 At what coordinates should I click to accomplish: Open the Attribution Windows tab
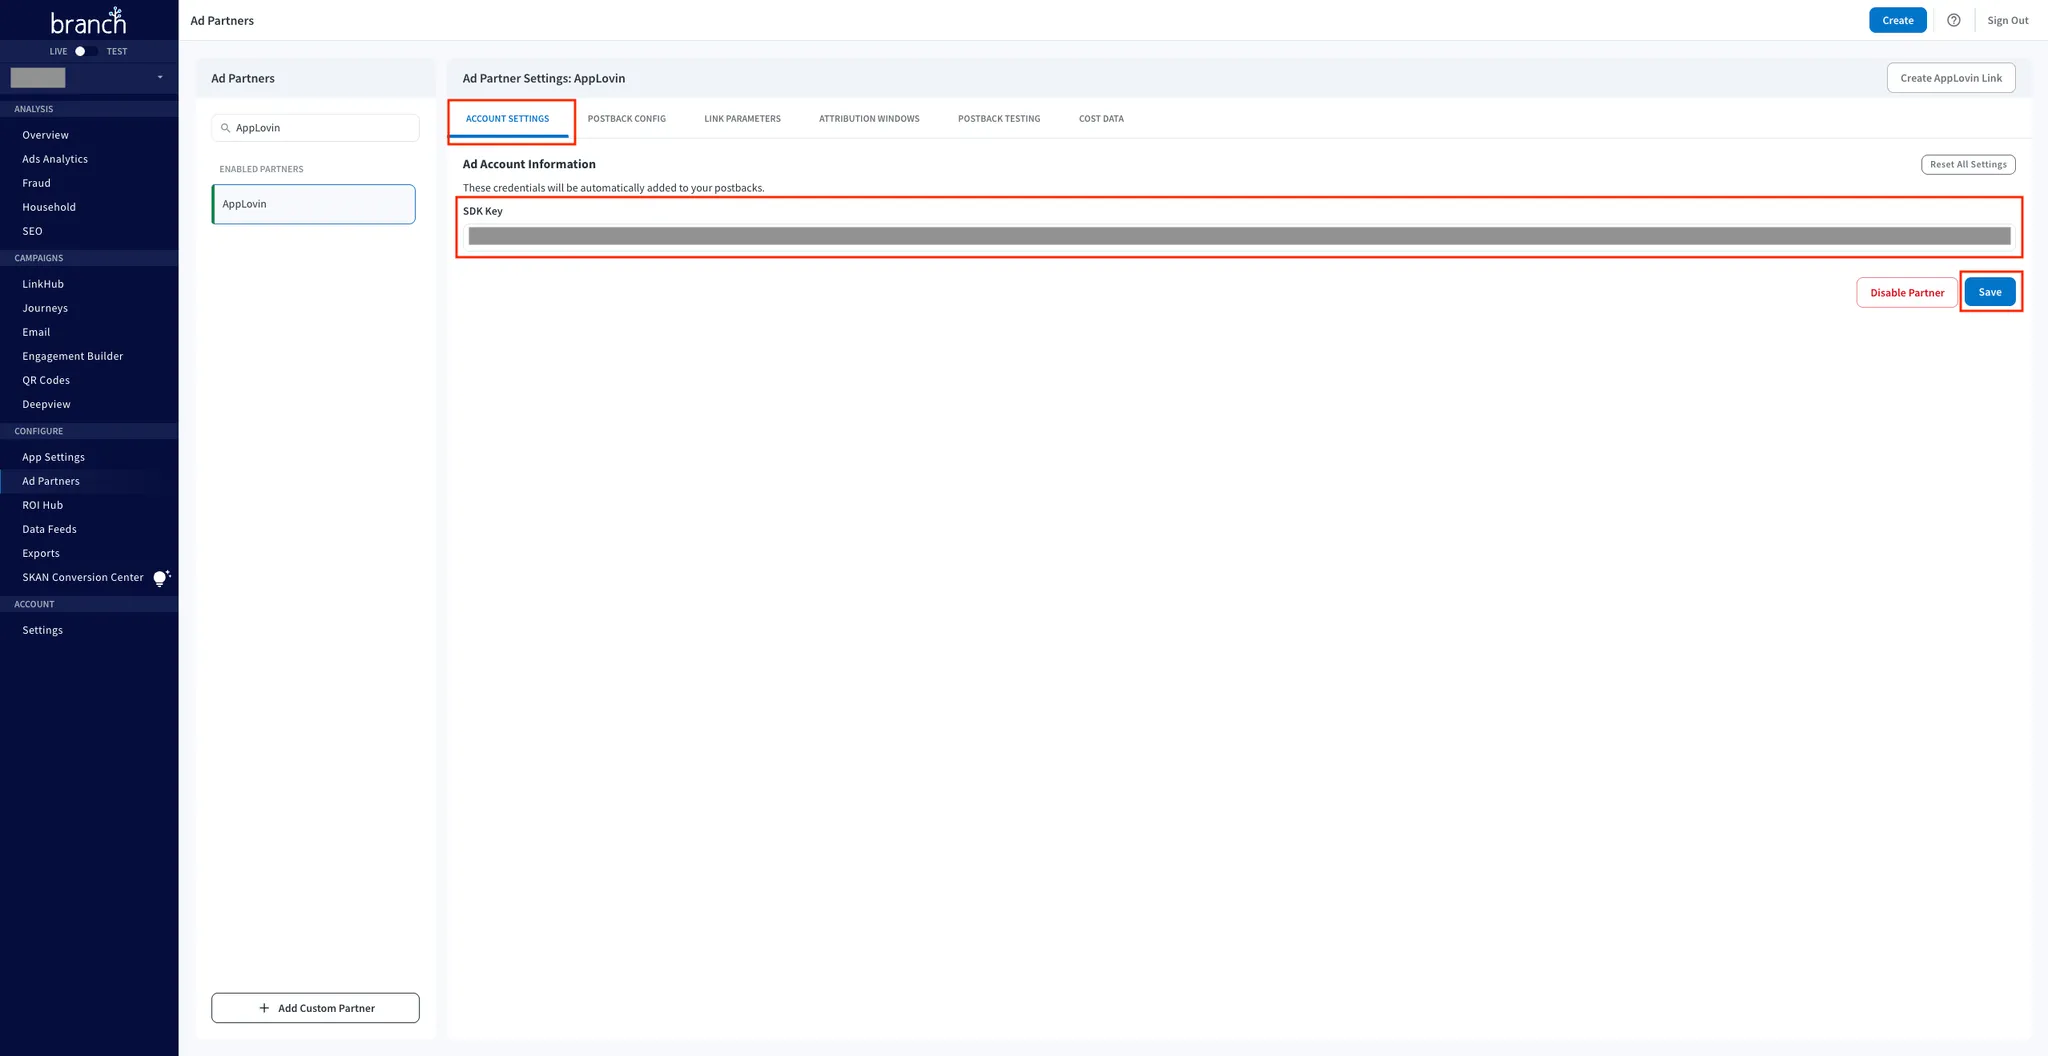869,119
